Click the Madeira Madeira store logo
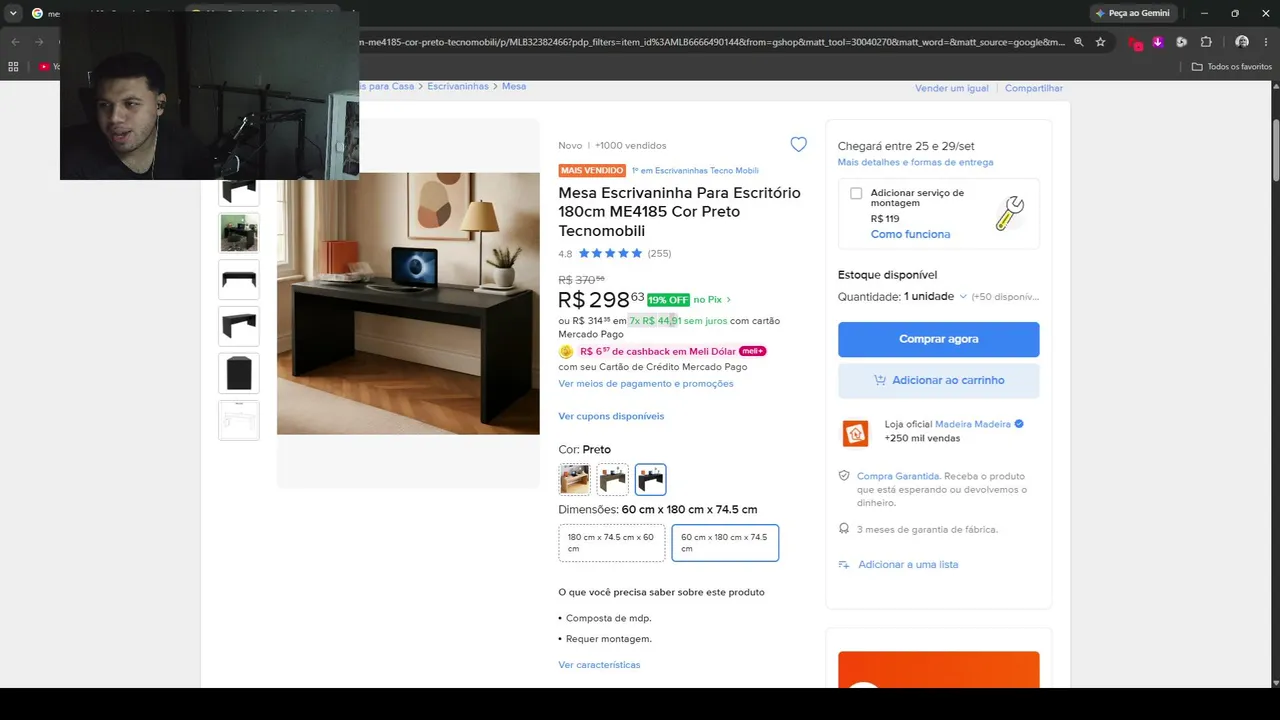The image size is (1280, 720). pos(855,432)
